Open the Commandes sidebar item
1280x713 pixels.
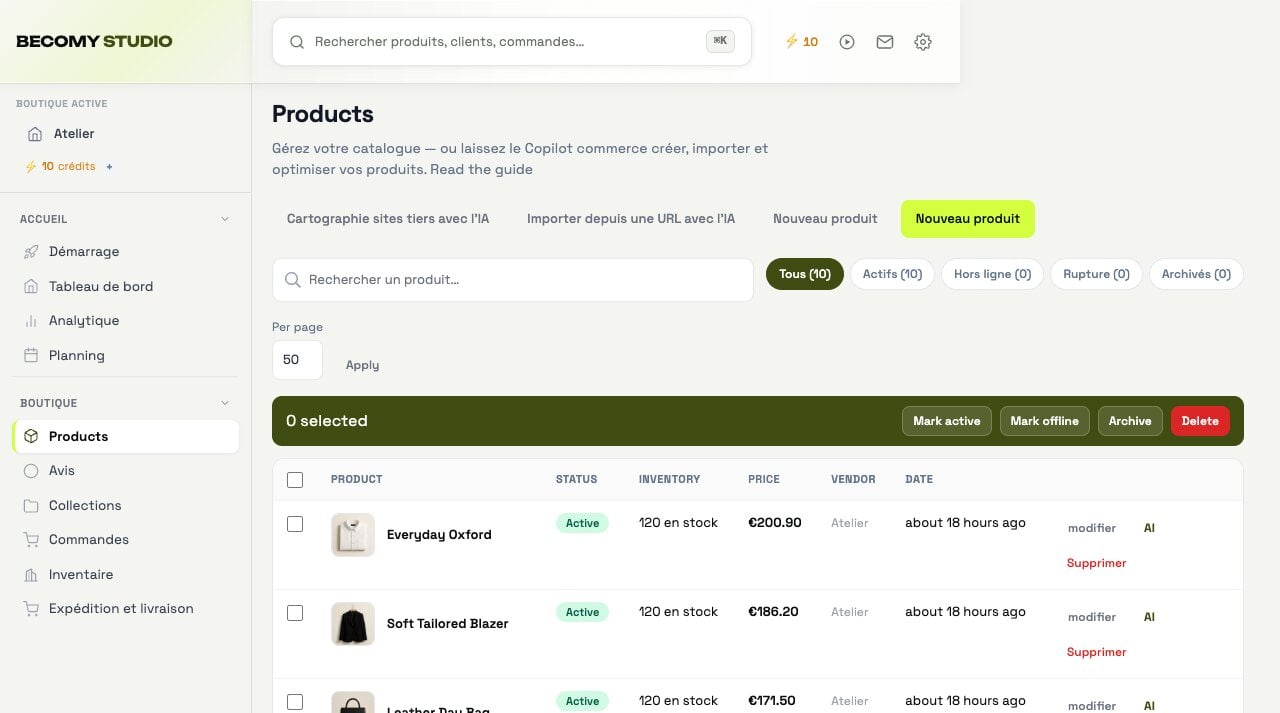tap(126, 539)
